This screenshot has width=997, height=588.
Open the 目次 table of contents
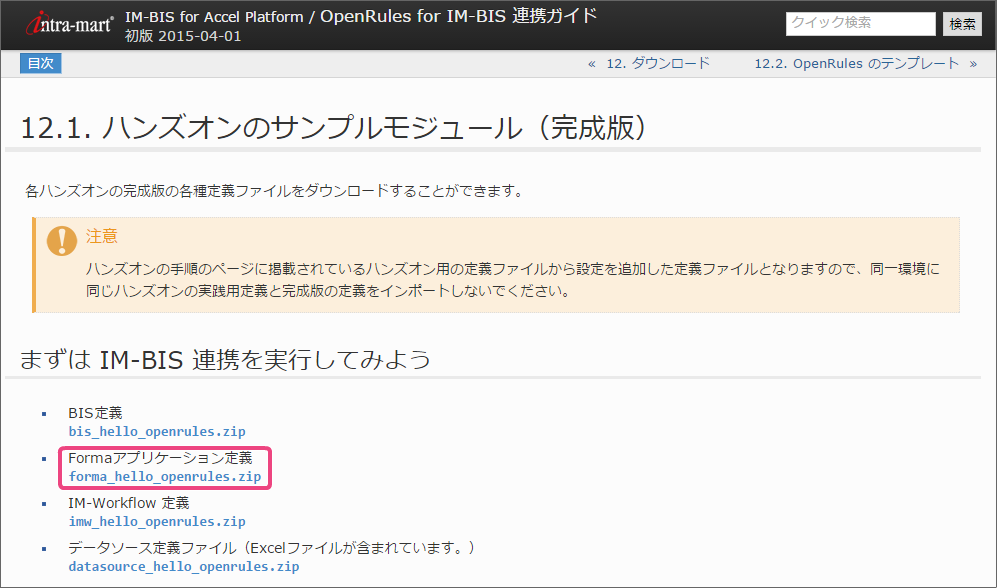click(41, 64)
